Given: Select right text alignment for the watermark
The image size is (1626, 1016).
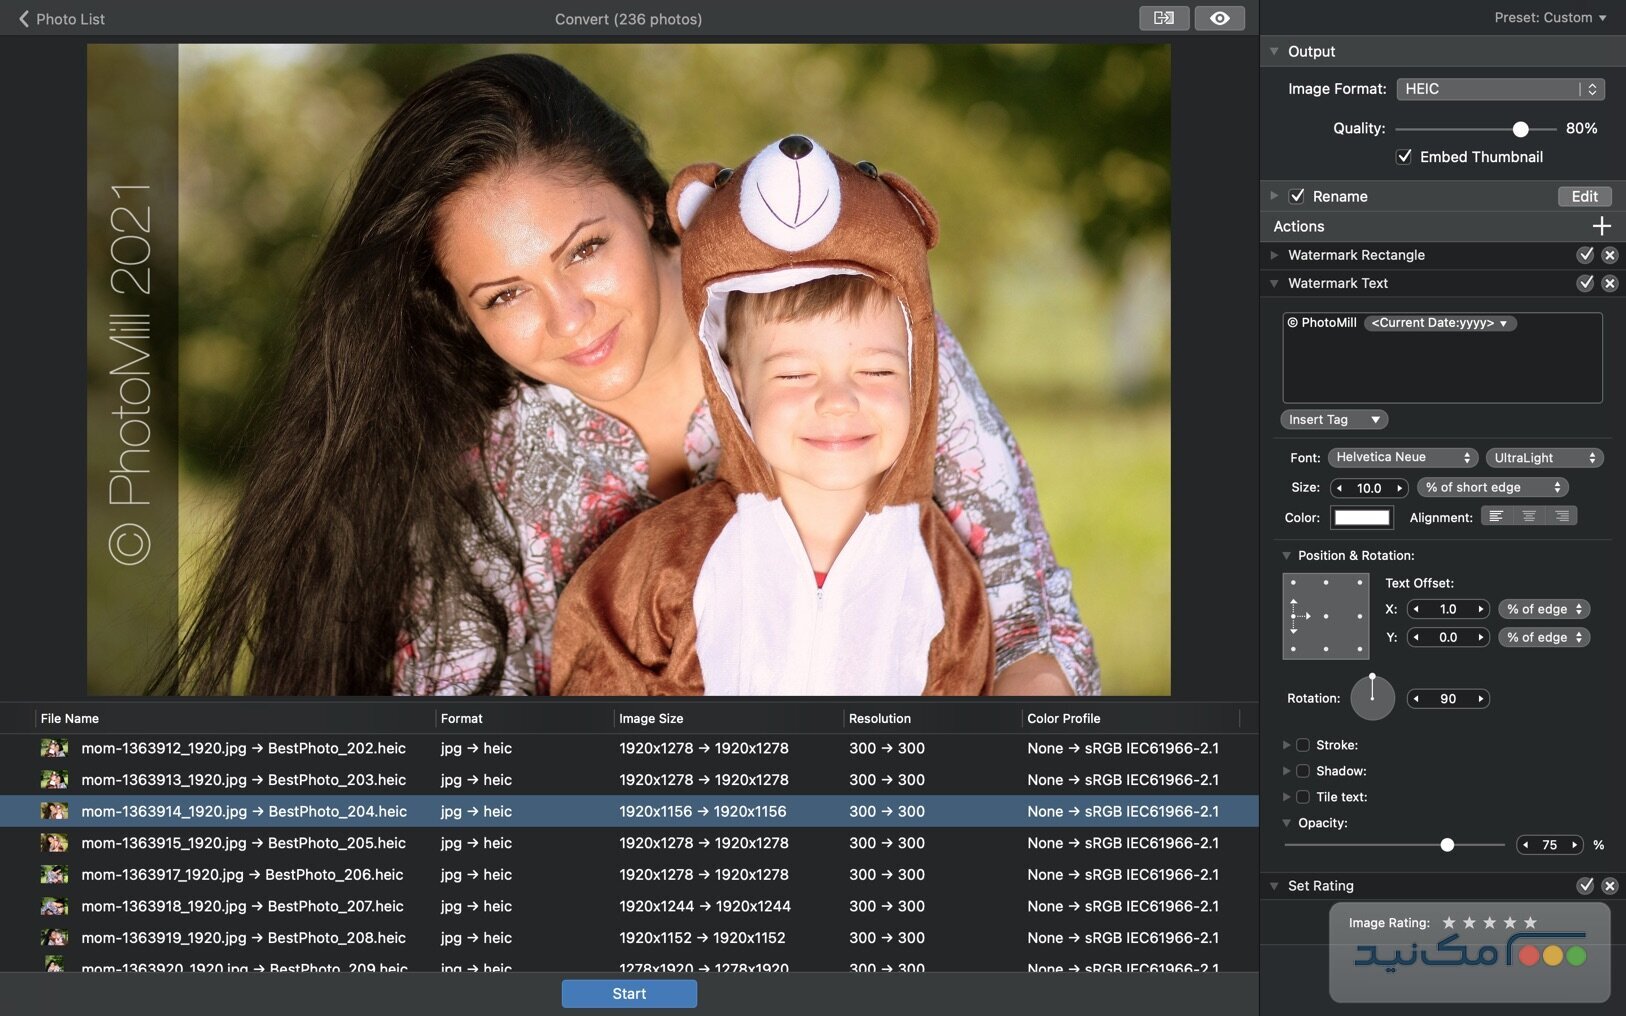Looking at the screenshot, I should [1562, 516].
